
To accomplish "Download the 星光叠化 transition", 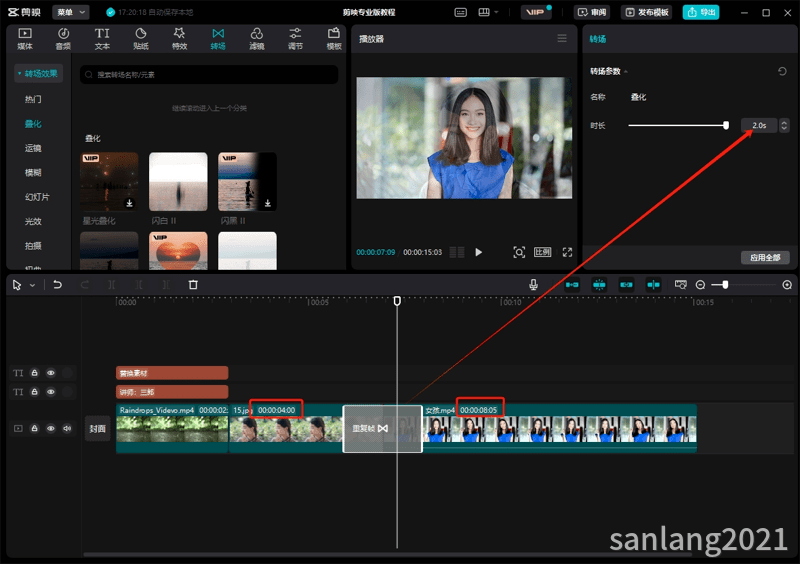I will pyautogui.click(x=130, y=203).
